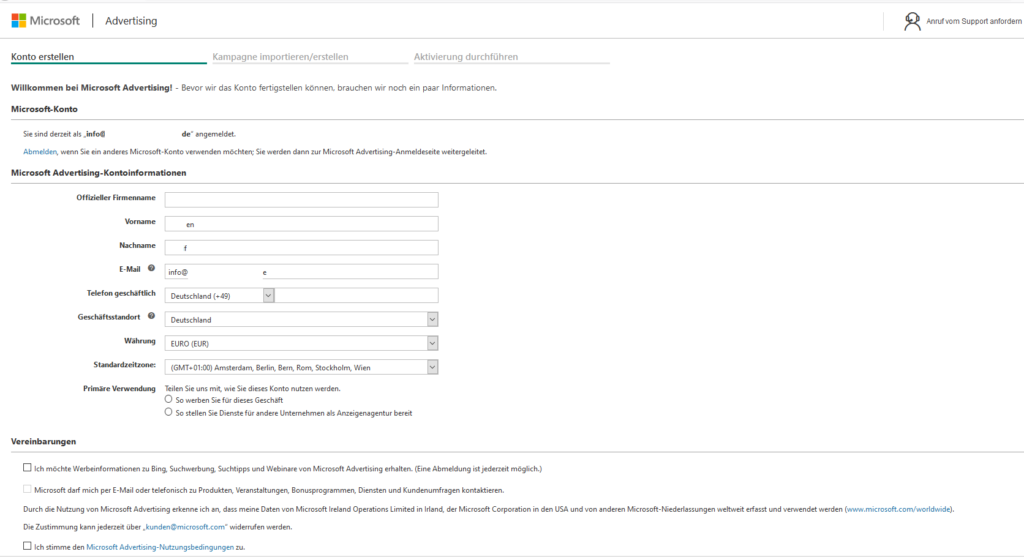This screenshot has width=1024, height=557.
Task: Switch to Kampagne importieren/erstellen tab
Action: coord(280,57)
